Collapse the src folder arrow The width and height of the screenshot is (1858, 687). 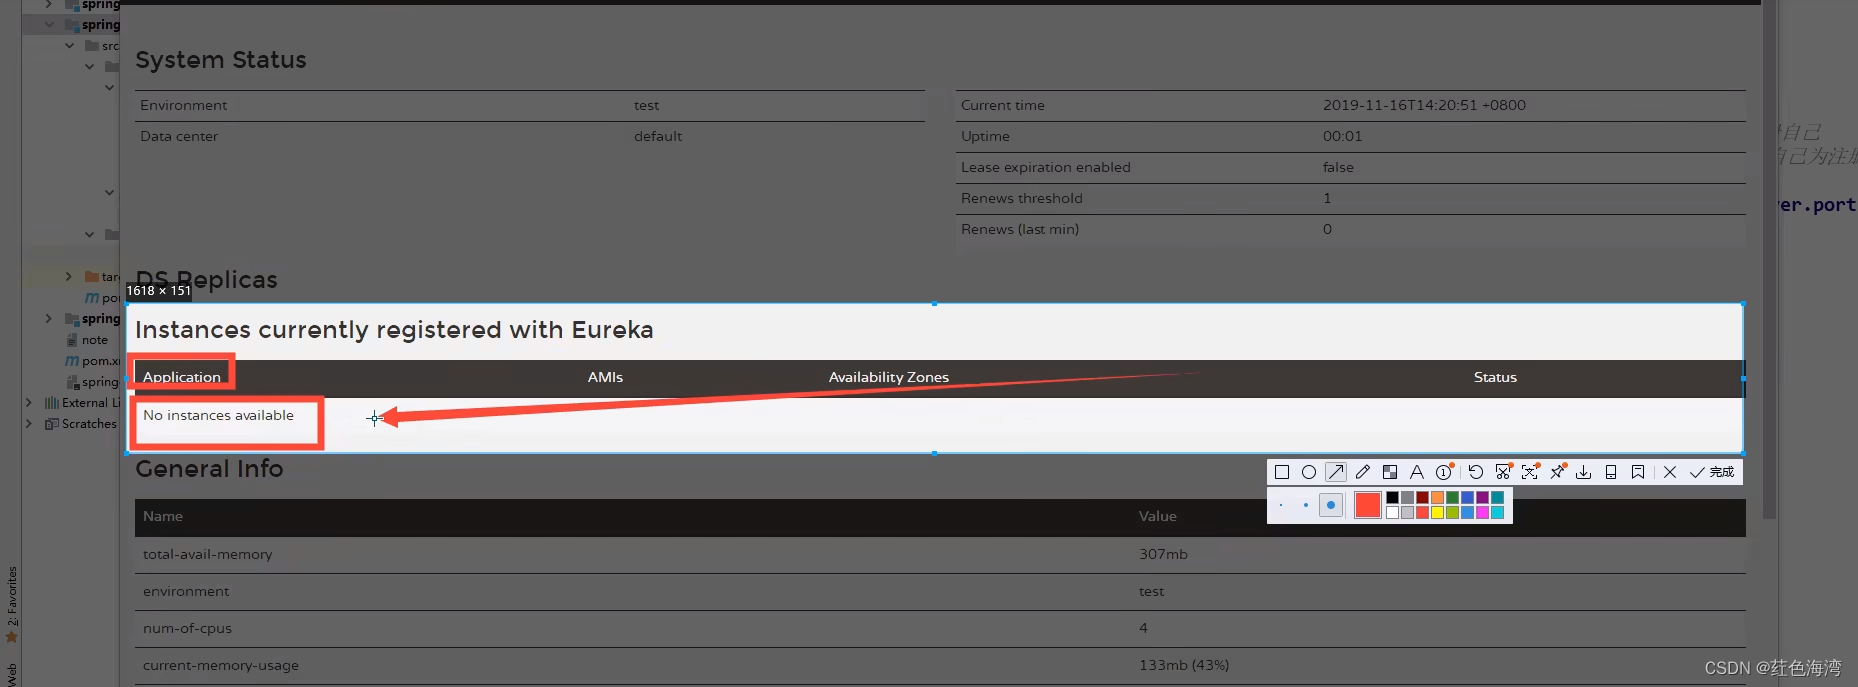(69, 46)
